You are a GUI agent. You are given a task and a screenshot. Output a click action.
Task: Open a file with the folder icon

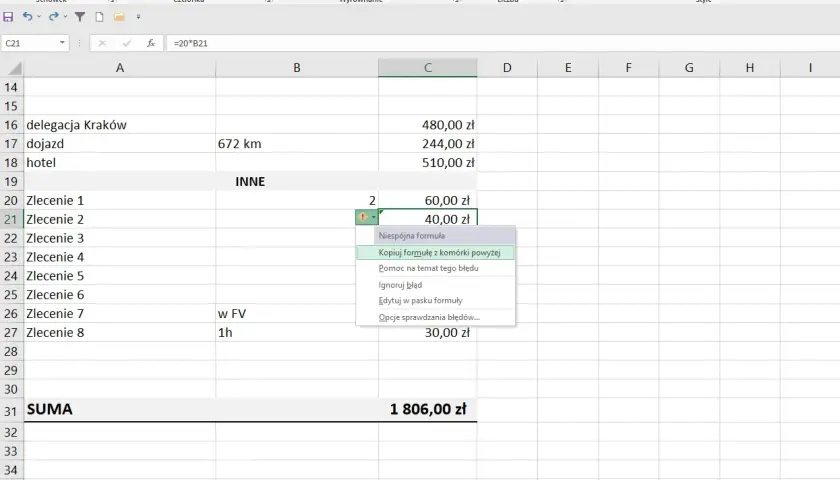pyautogui.click(x=119, y=17)
